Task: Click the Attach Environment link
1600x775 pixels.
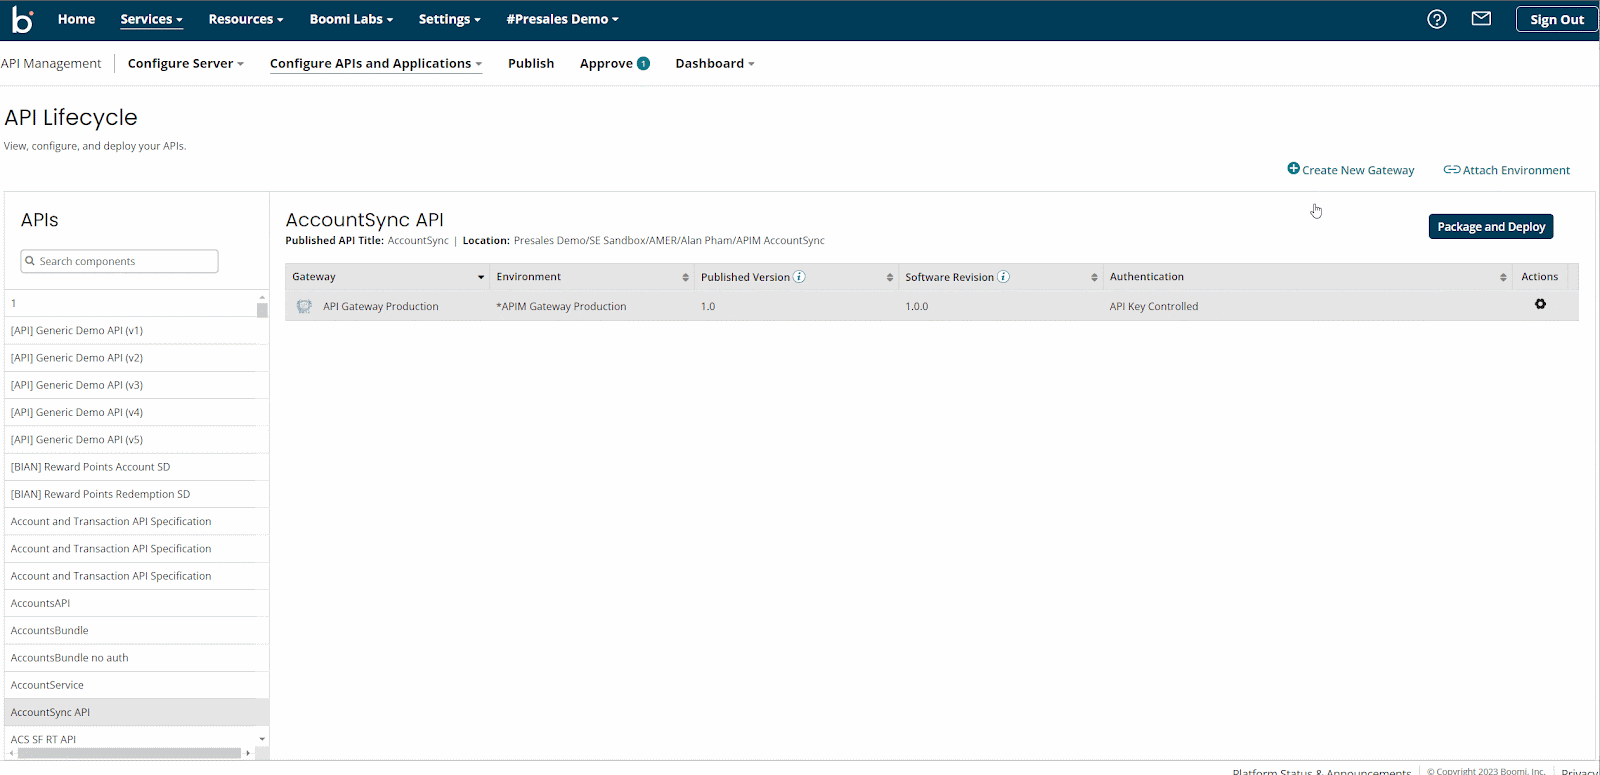Action: click(x=1516, y=170)
